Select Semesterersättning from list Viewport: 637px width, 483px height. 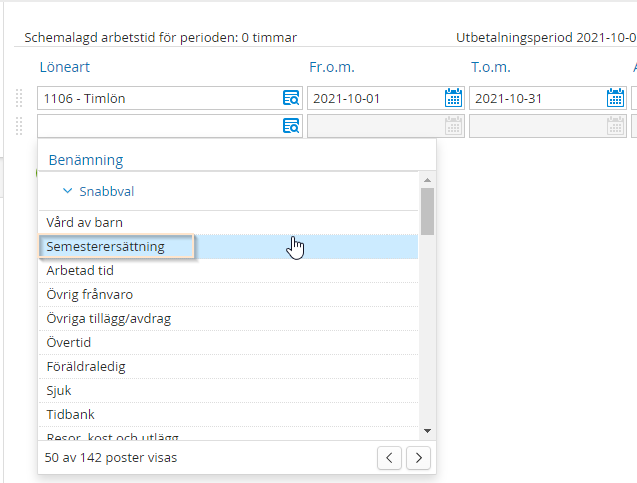(105, 246)
